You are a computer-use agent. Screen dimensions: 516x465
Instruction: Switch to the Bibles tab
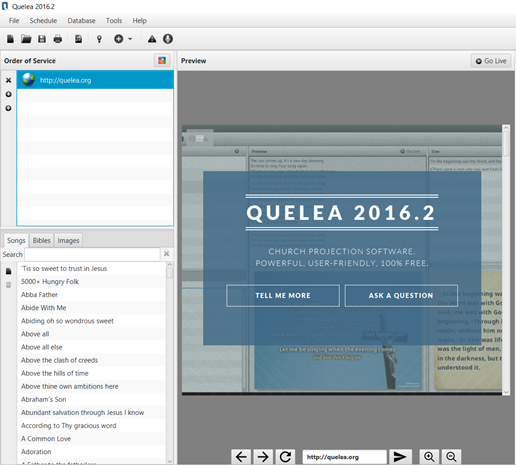(x=41, y=240)
